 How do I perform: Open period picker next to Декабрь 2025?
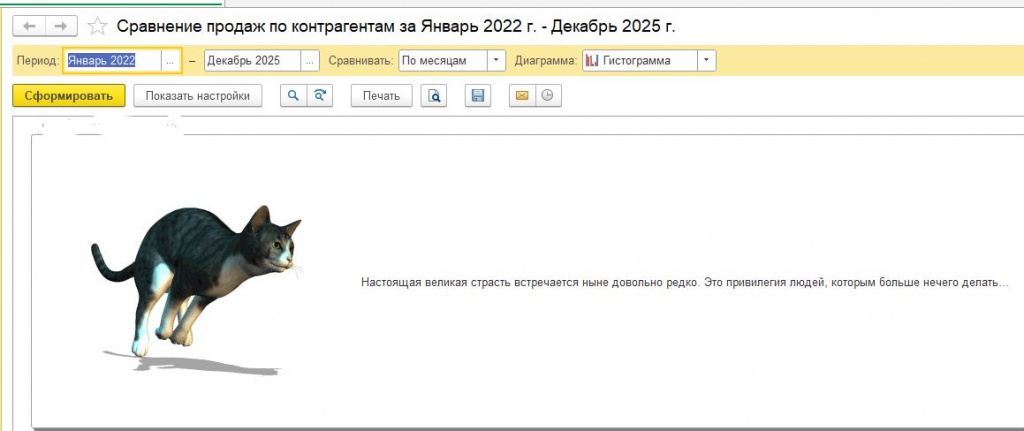310,60
